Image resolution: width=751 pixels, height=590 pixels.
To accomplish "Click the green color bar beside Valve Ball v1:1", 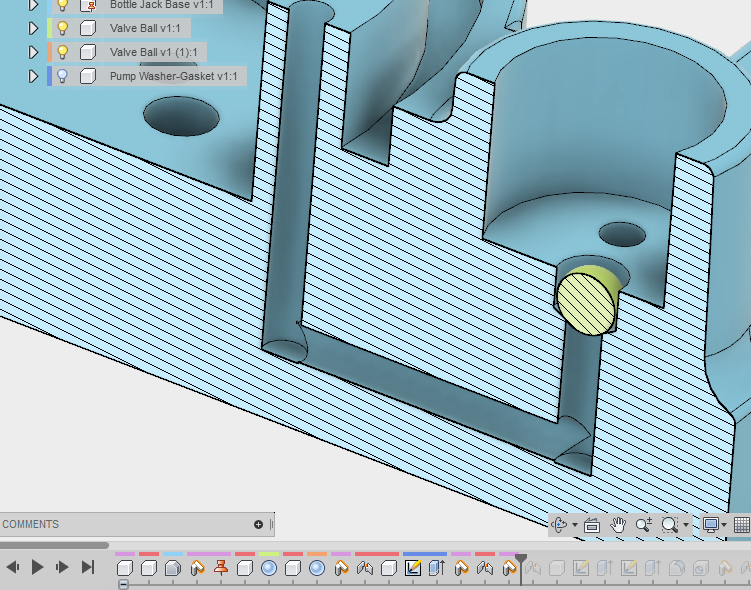I will point(49,28).
